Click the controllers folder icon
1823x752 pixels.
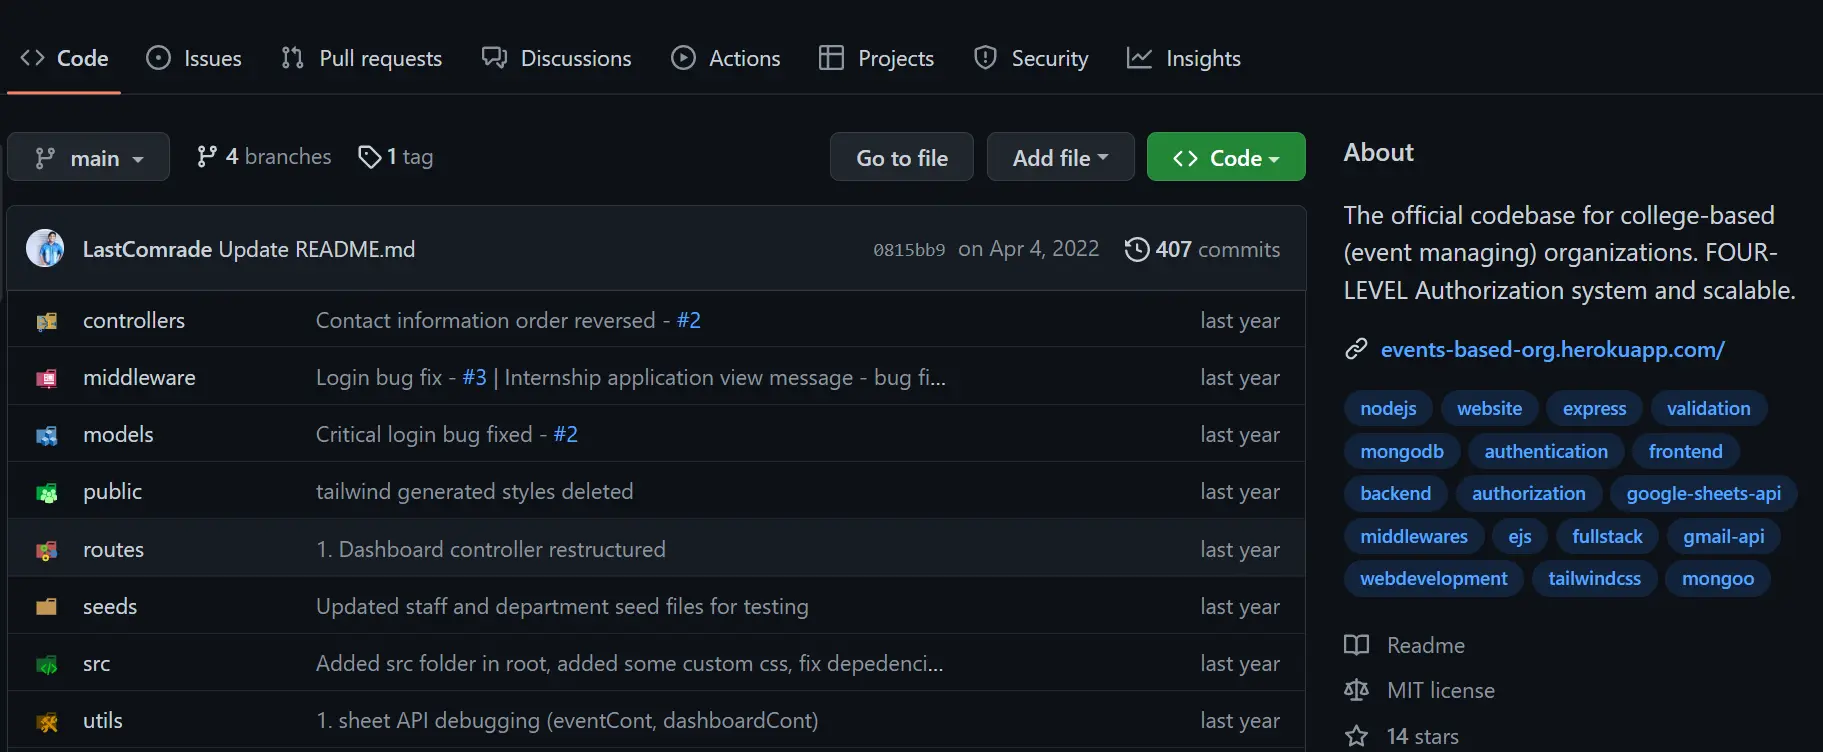point(46,321)
